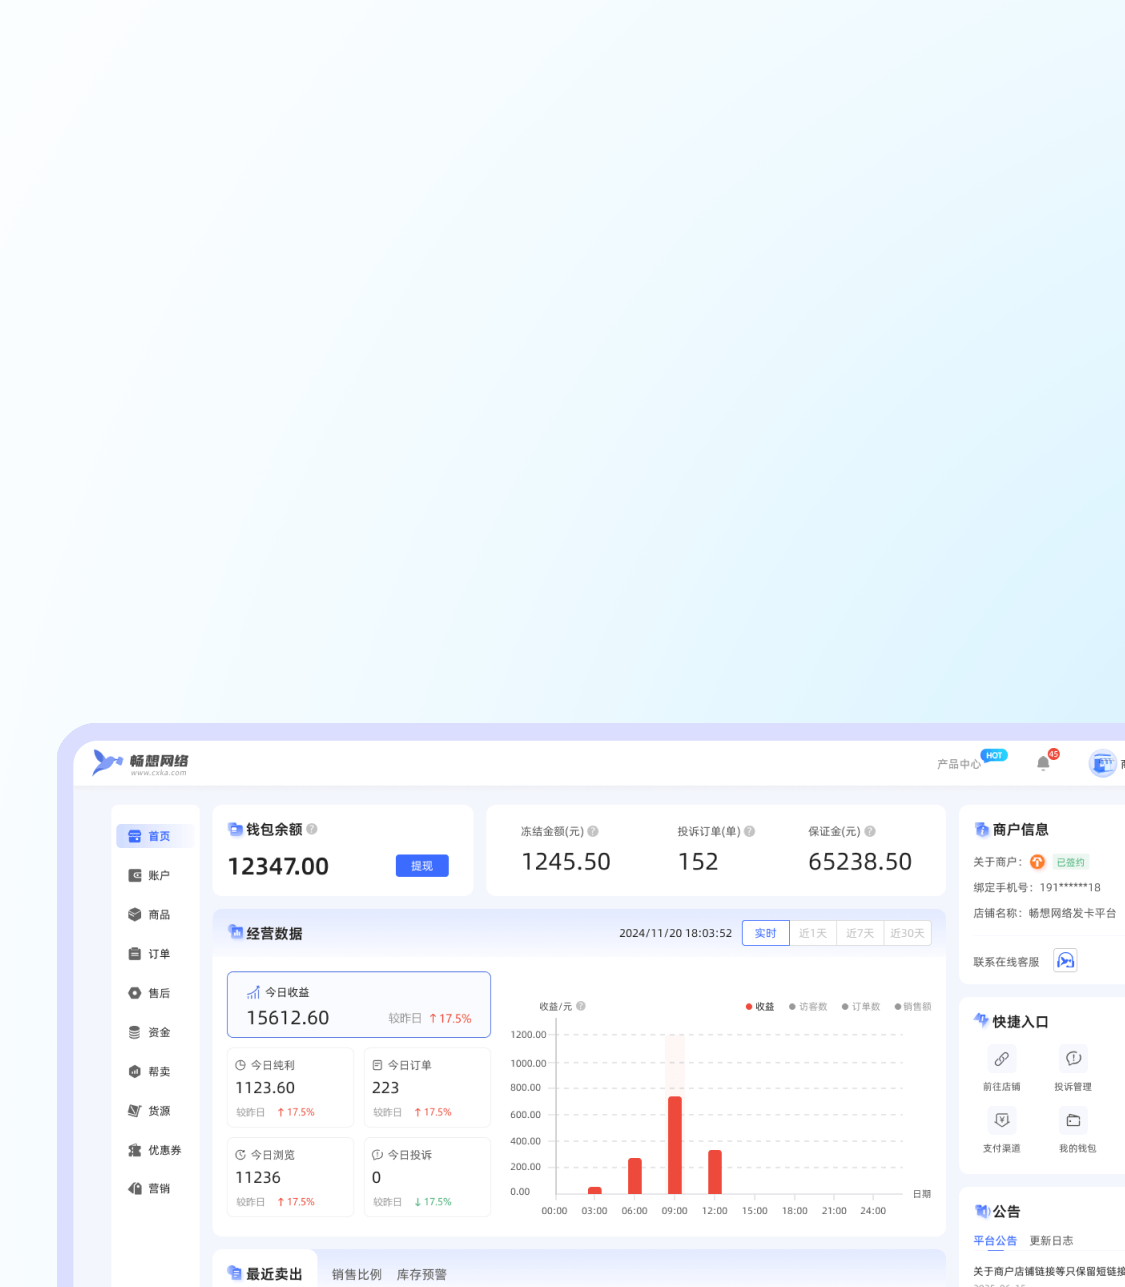1125x1287 pixels.
Task: Toggle the 订单数 chart legend
Action: (861, 1007)
